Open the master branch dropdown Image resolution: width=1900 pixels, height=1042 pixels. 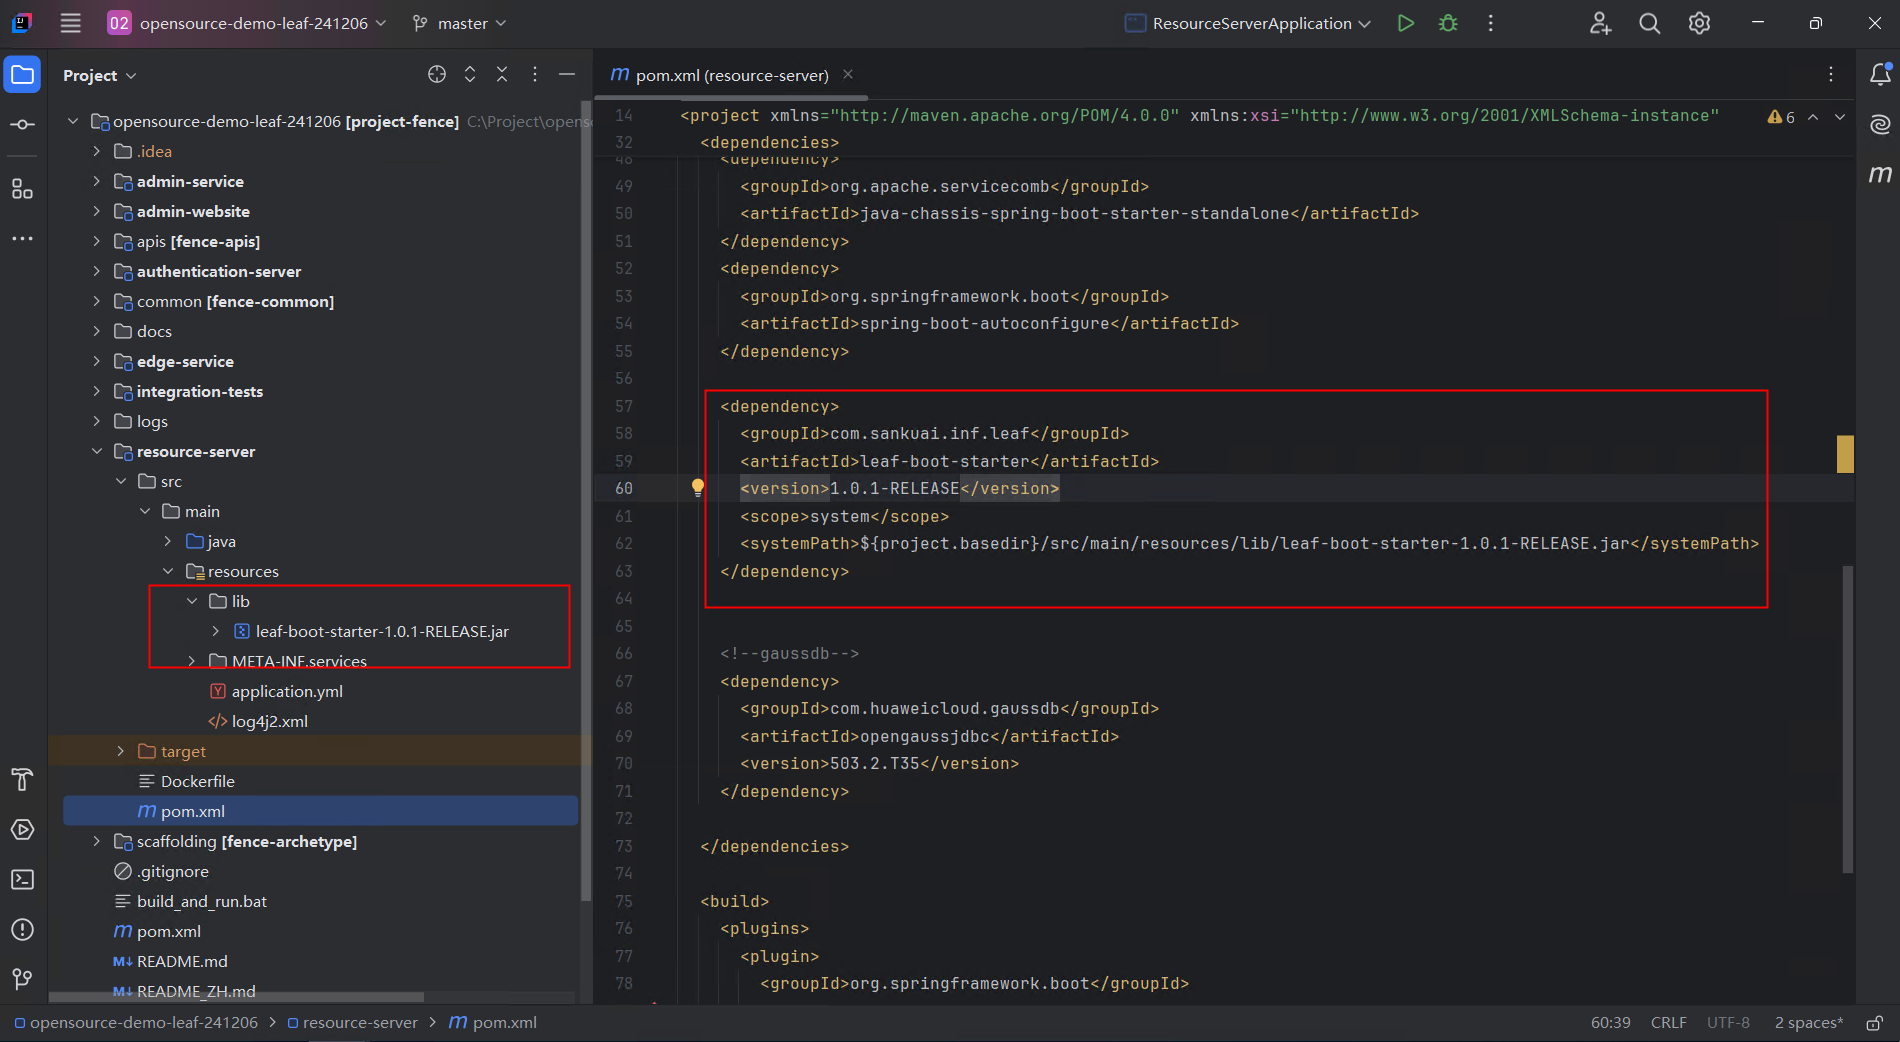pyautogui.click(x=460, y=23)
